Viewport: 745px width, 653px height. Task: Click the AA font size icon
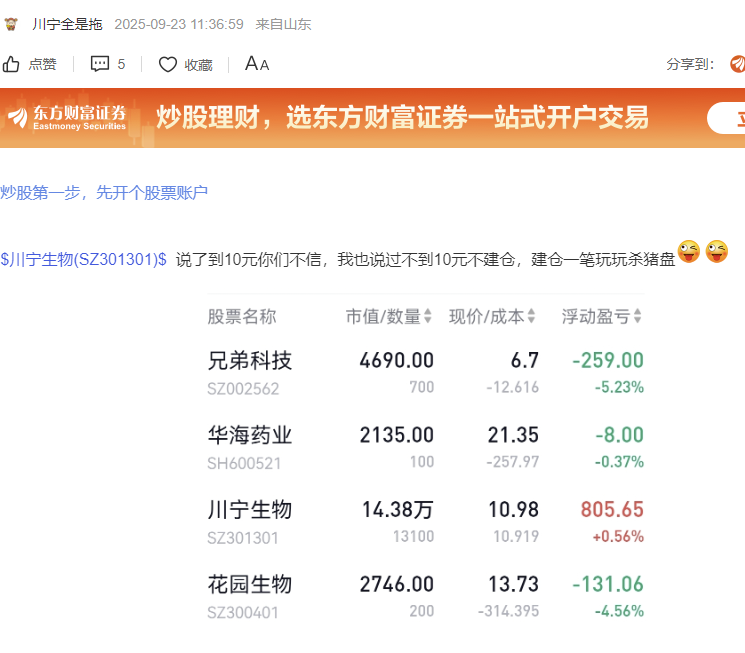257,64
